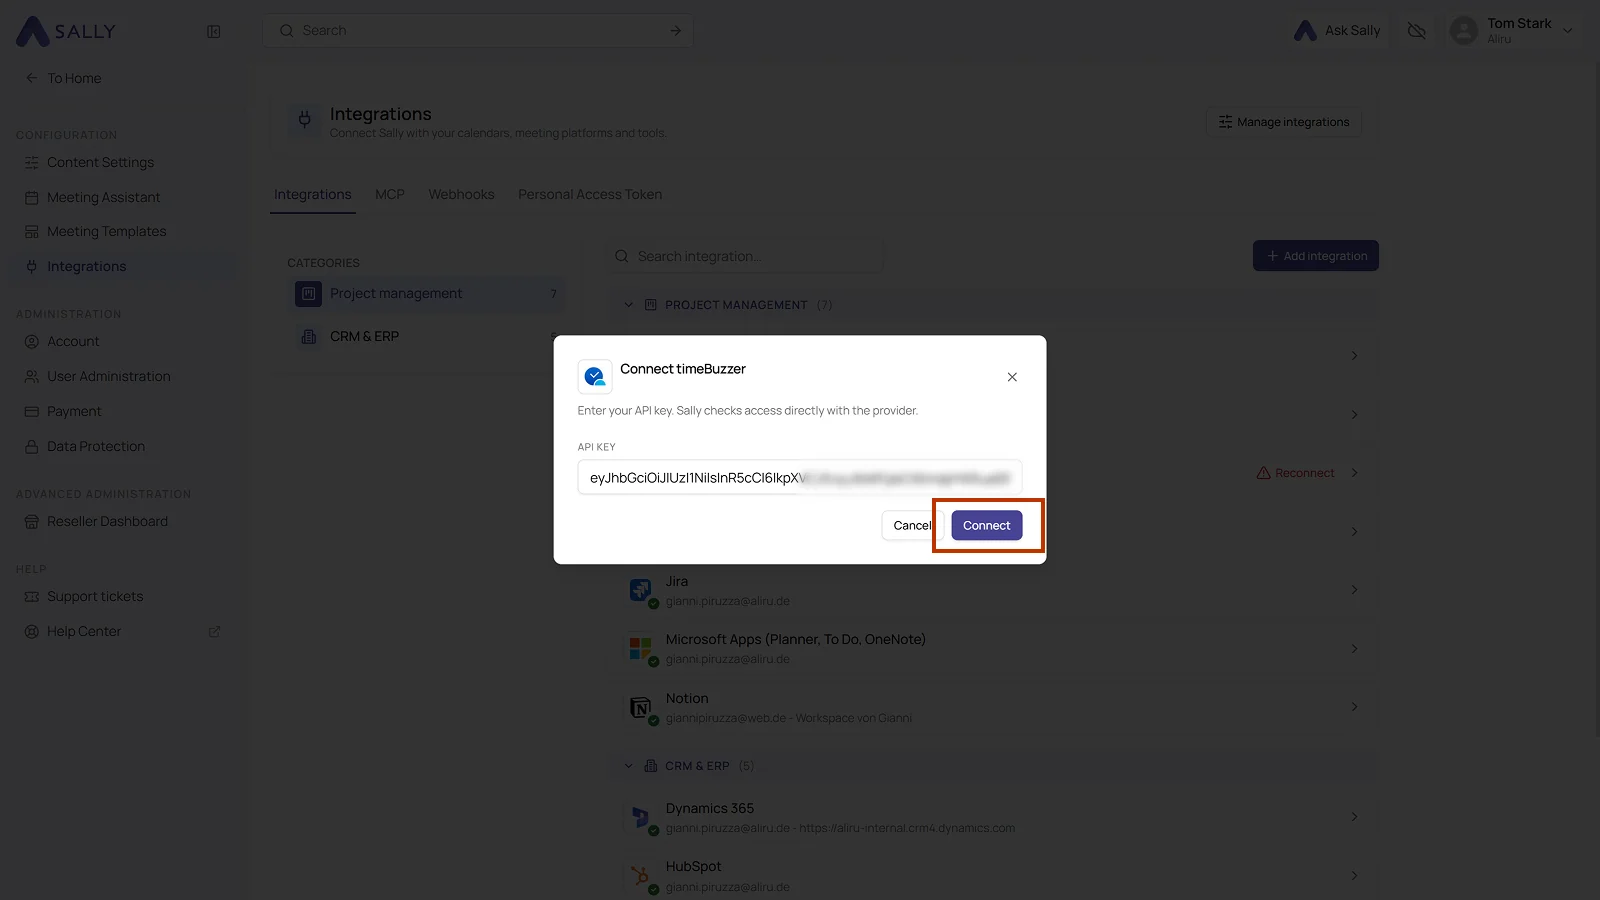Go back with To Home
1600x900 pixels.
click(63, 78)
